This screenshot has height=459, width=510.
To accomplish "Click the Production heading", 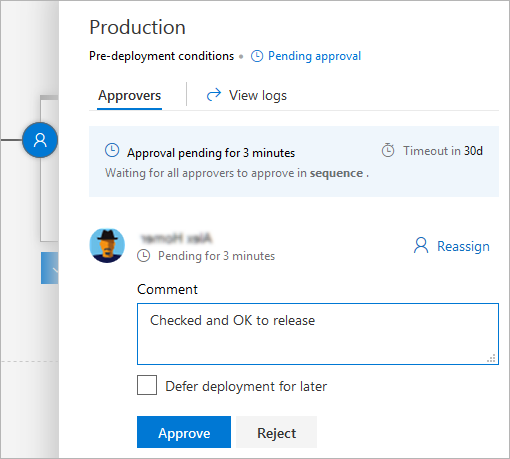I will coord(137,27).
